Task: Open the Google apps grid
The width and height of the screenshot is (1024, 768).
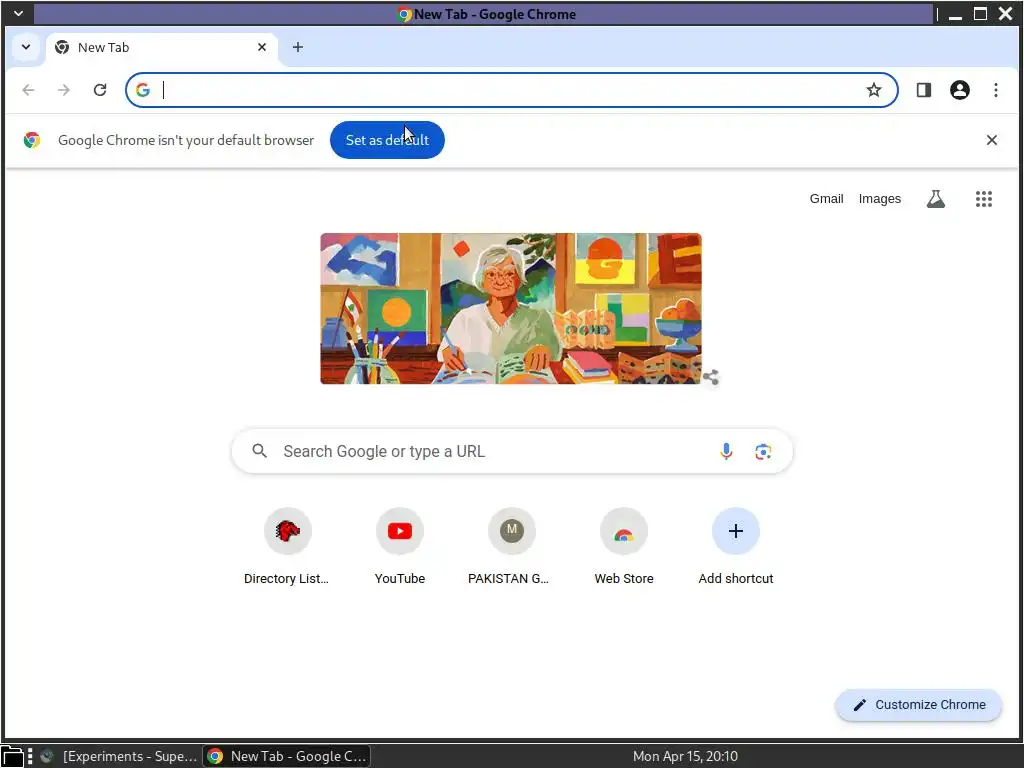Action: point(984,199)
